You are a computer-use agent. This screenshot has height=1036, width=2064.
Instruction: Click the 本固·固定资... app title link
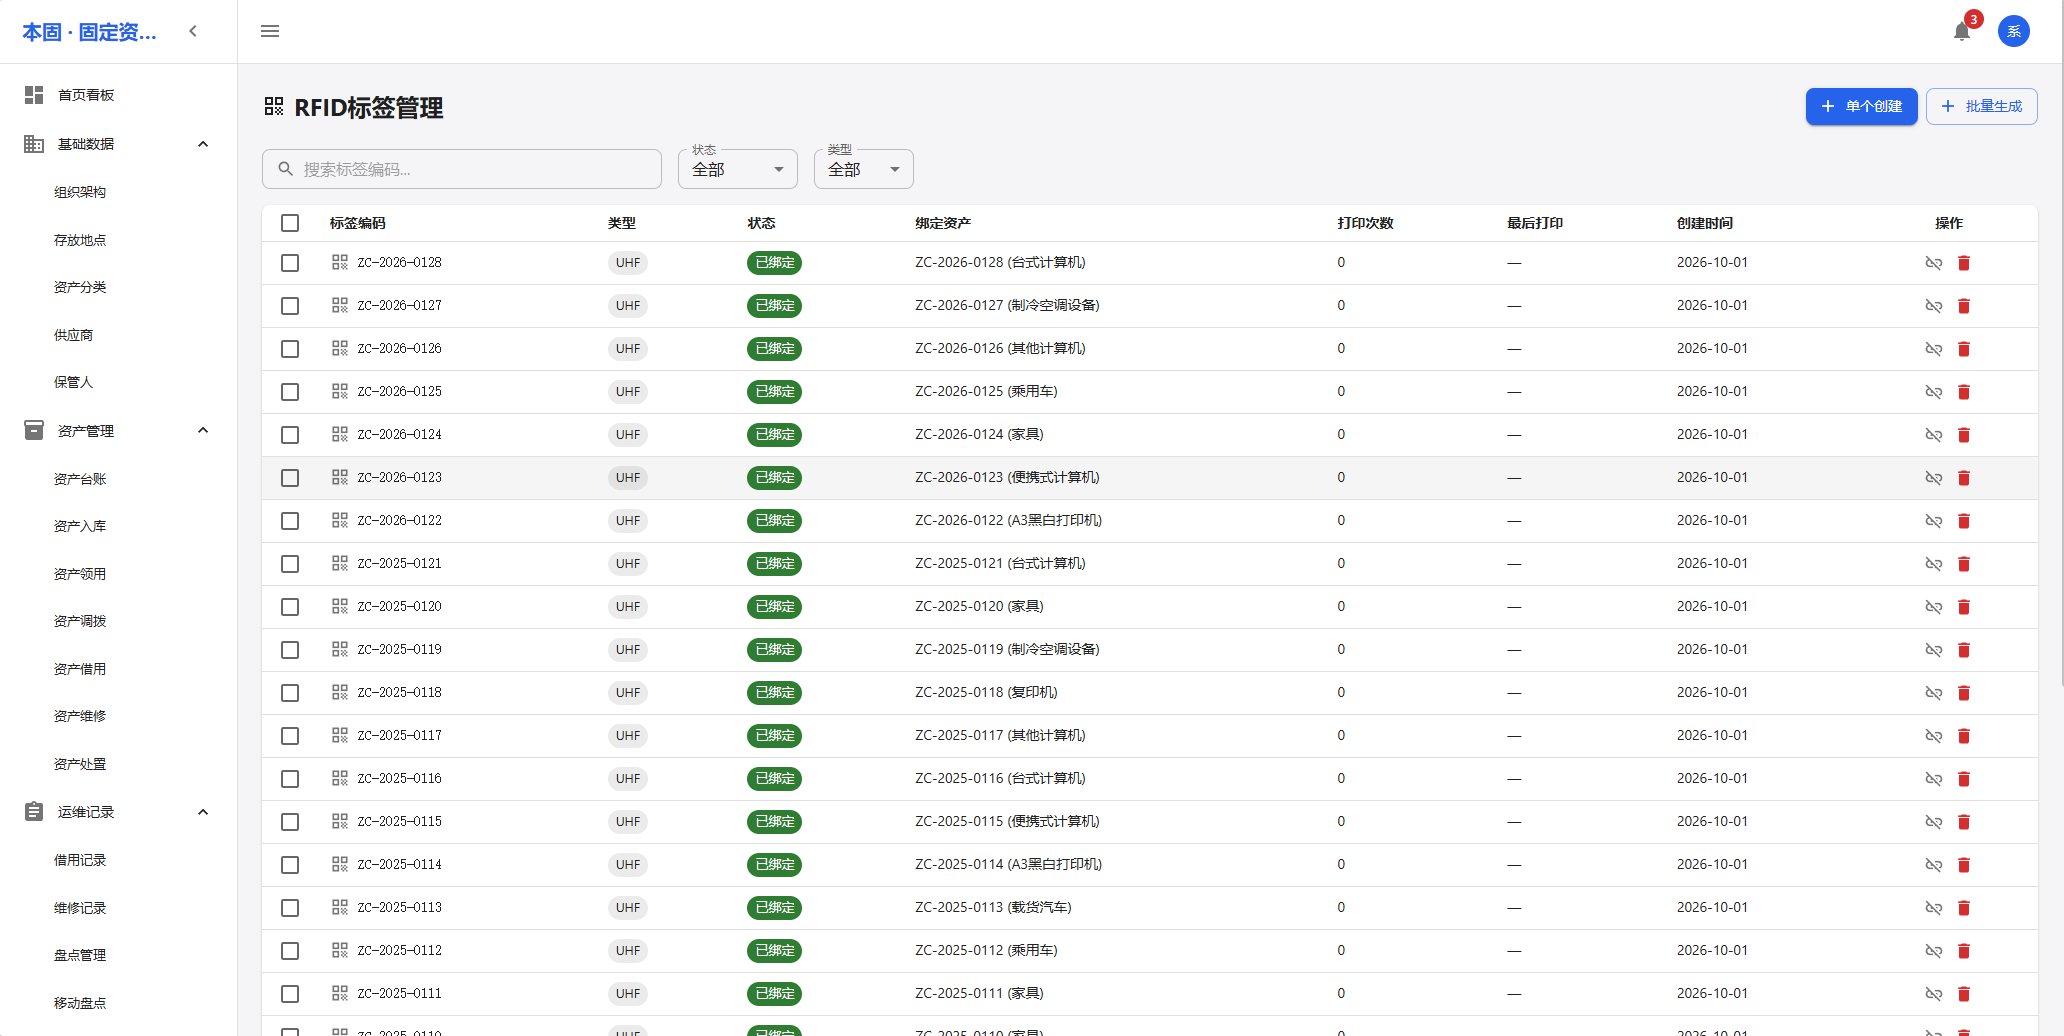90,32
